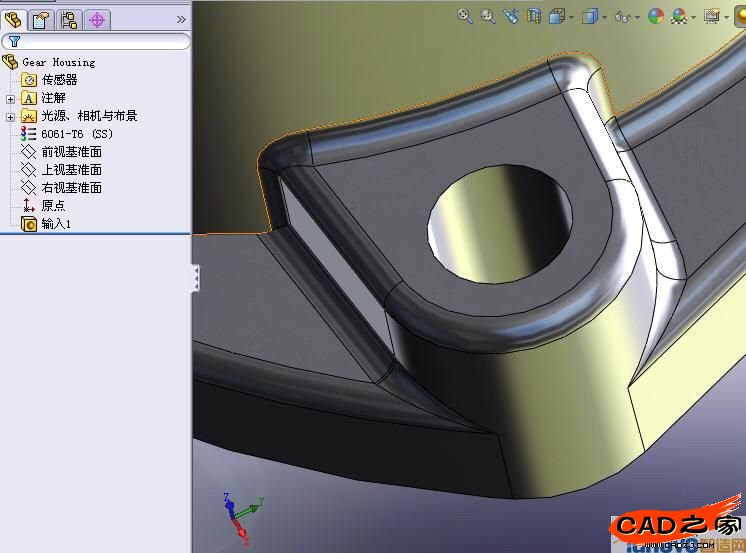Switch to the PropertyManager tab
The image size is (746, 553).
point(41,18)
